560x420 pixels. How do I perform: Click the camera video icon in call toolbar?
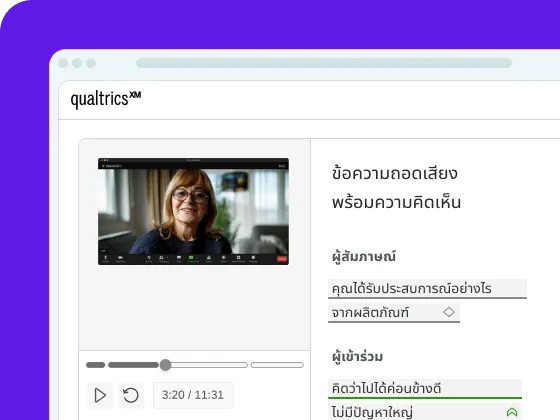pos(120,258)
